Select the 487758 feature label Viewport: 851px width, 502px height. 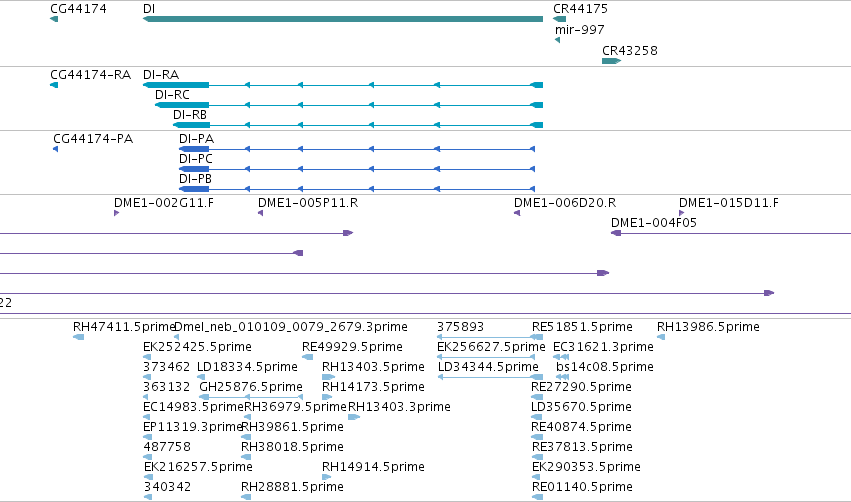click(167, 447)
